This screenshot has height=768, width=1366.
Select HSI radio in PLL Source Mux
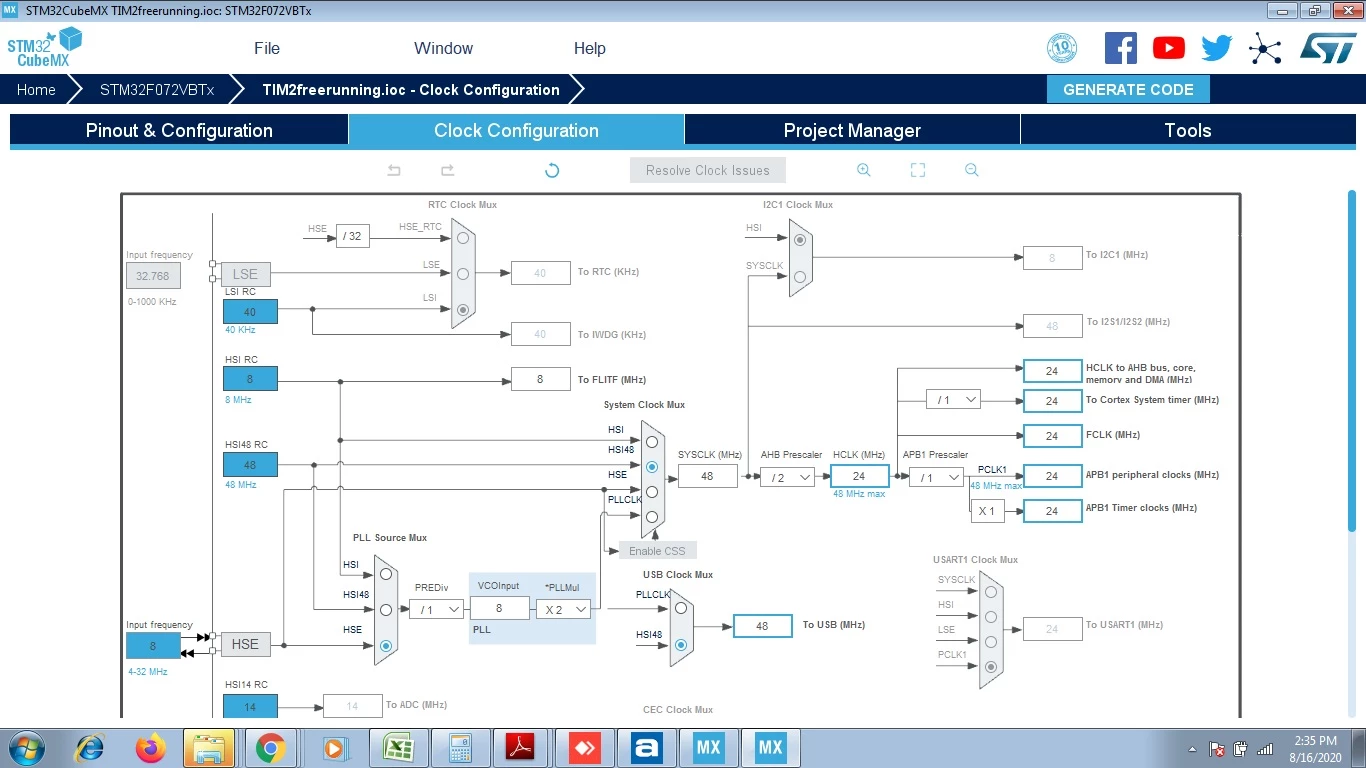click(386, 574)
